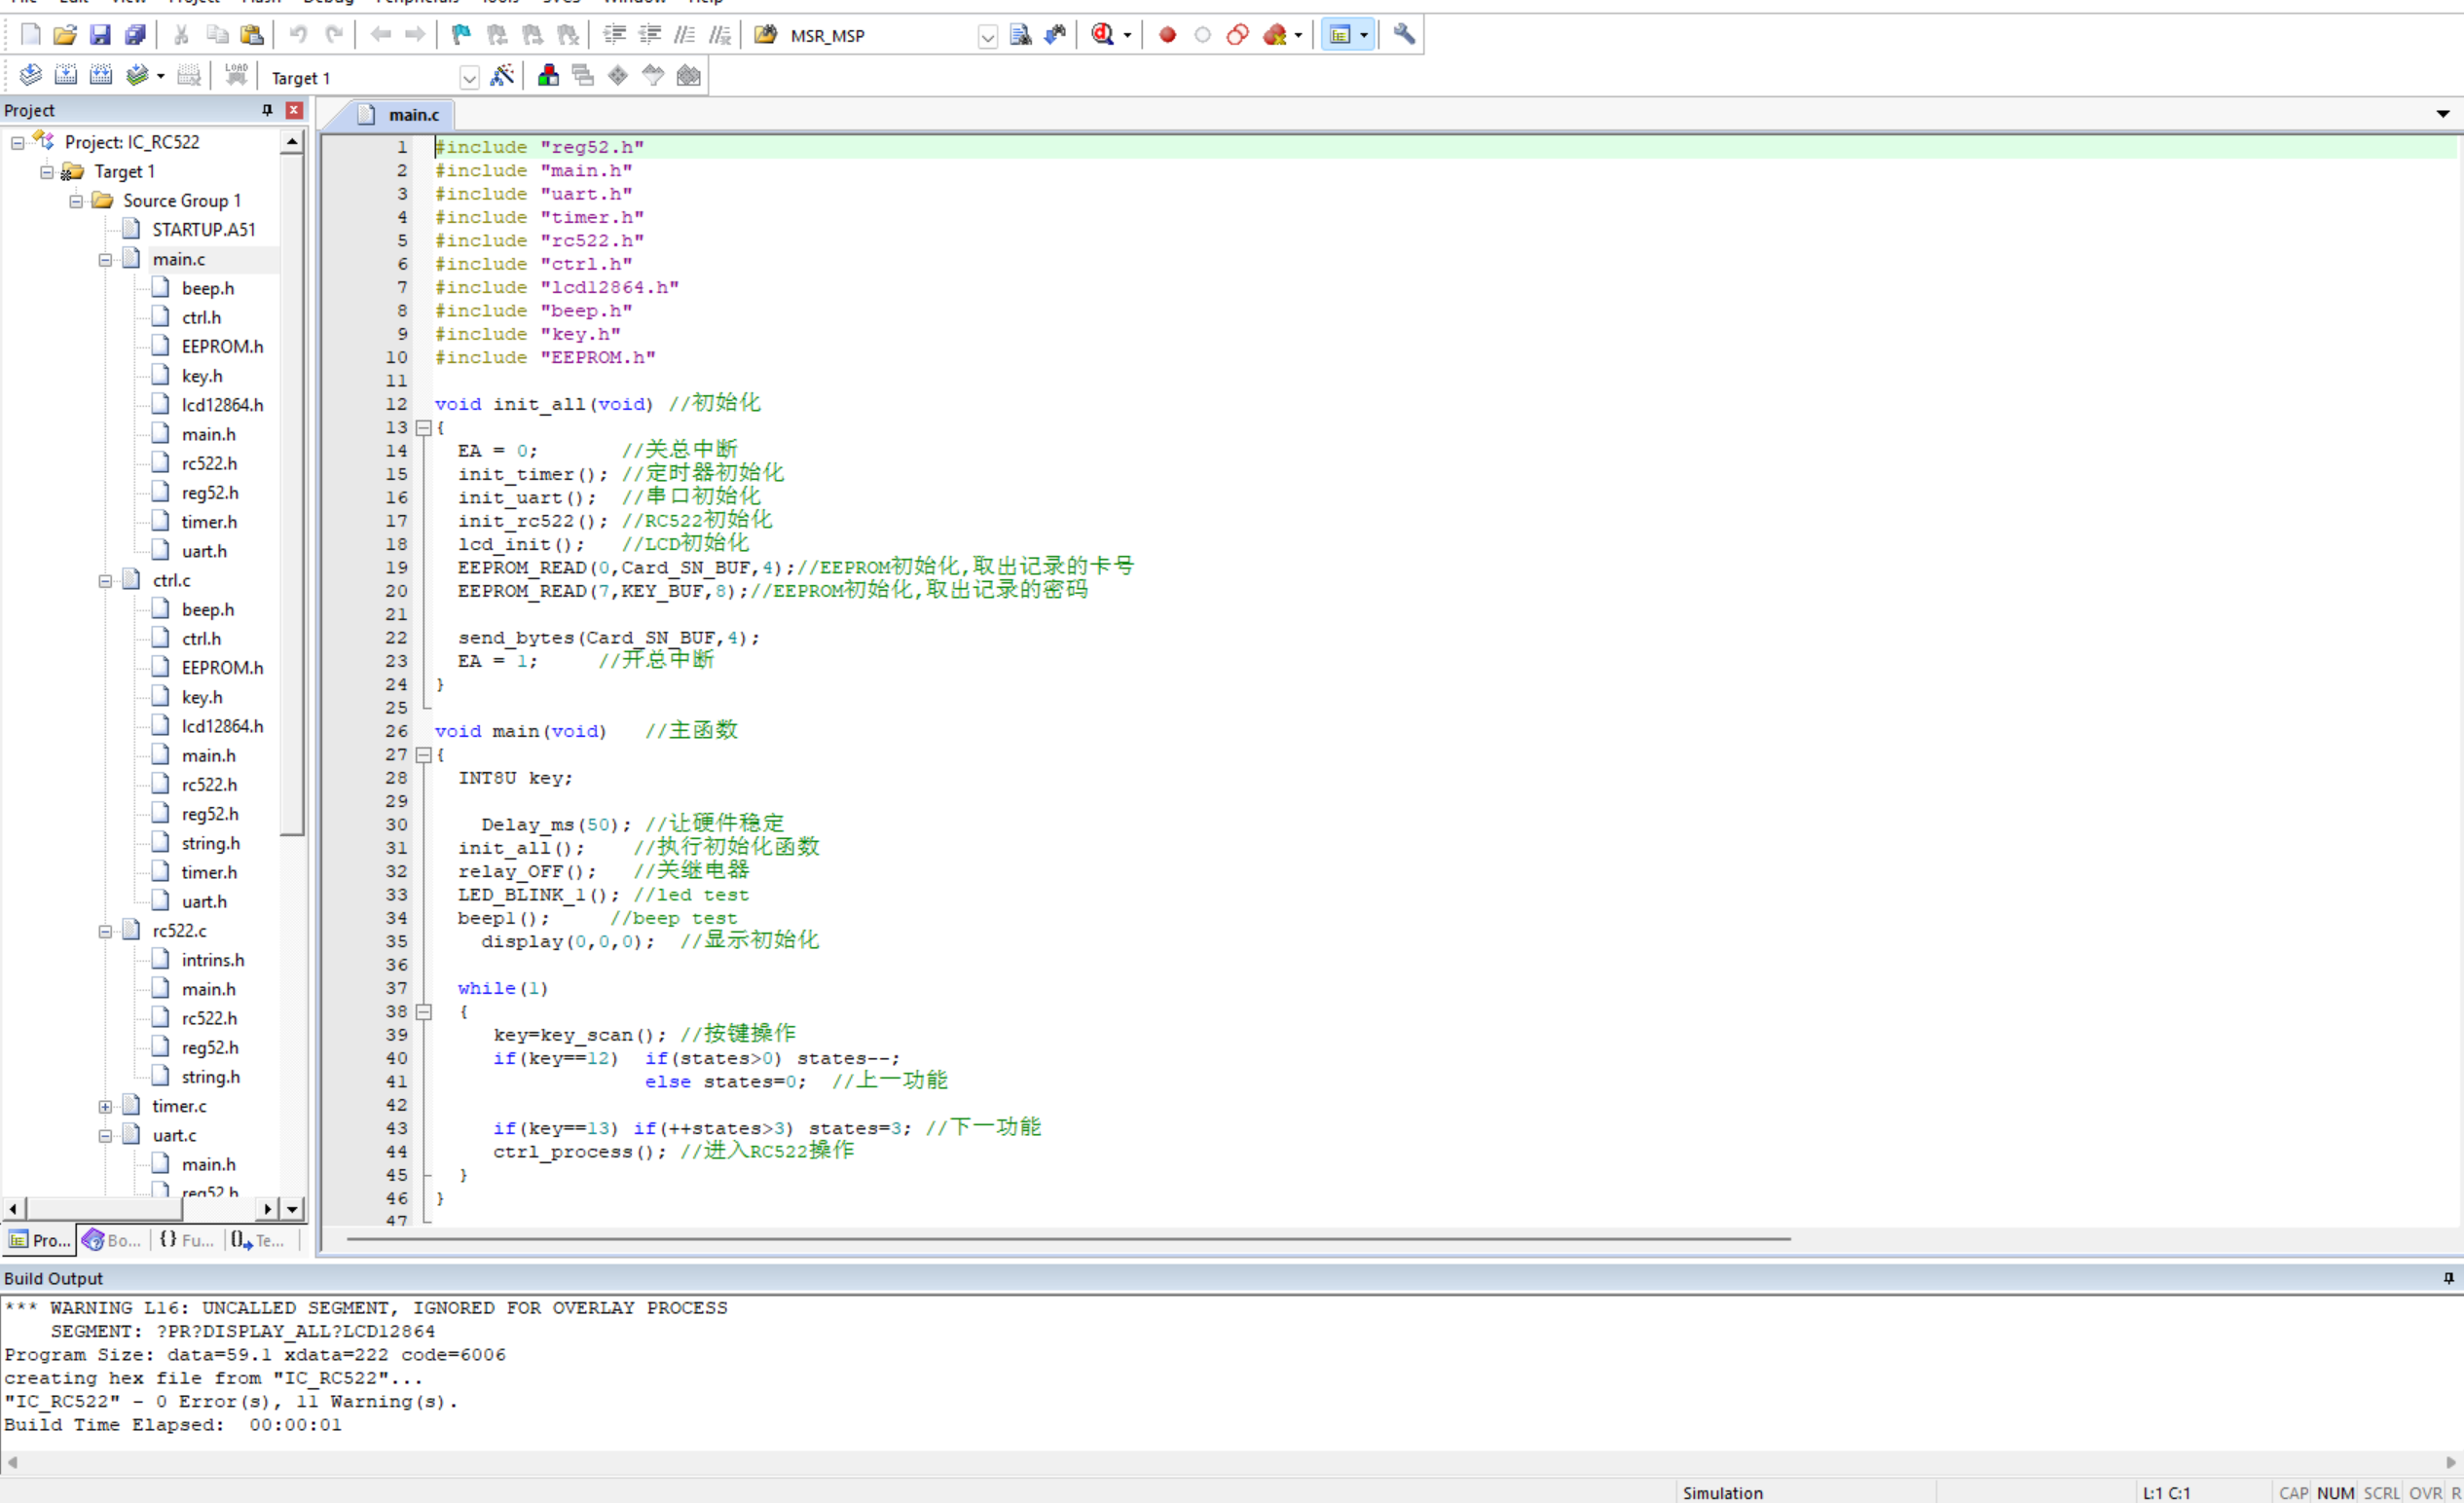Click the Download to flash LOAD icon
Image resolution: width=2464 pixels, height=1503 pixels.
click(x=236, y=76)
